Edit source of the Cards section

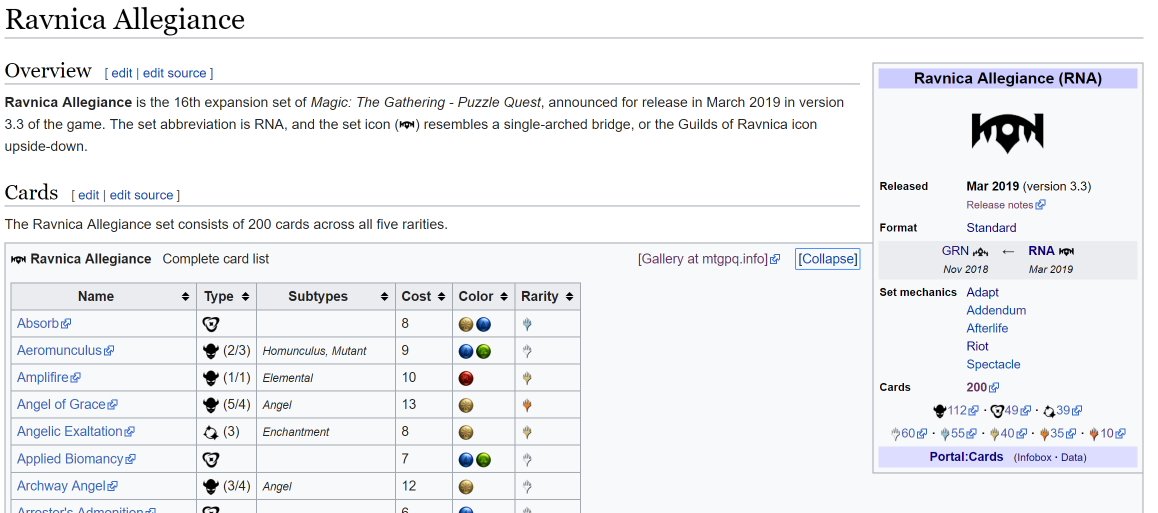pyautogui.click(x=141, y=195)
